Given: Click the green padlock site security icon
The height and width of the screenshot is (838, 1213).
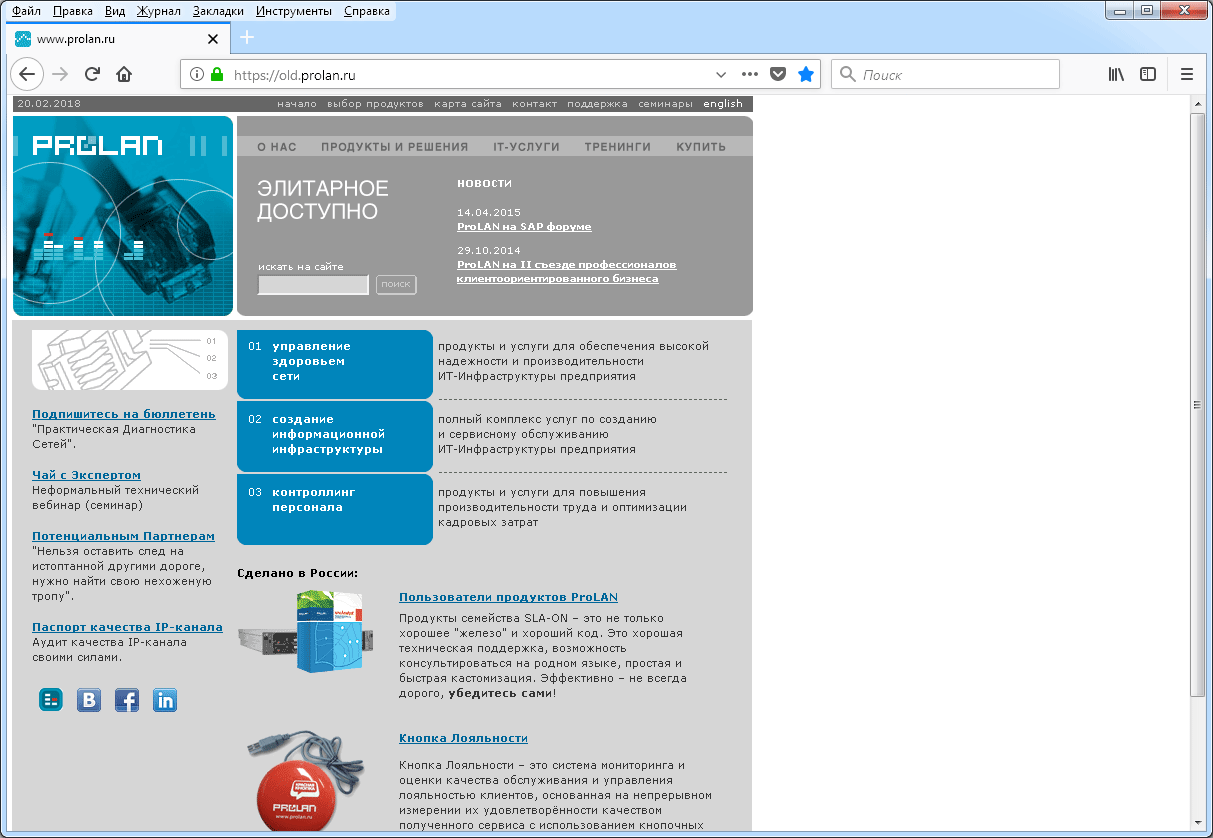Looking at the screenshot, I should 216,74.
